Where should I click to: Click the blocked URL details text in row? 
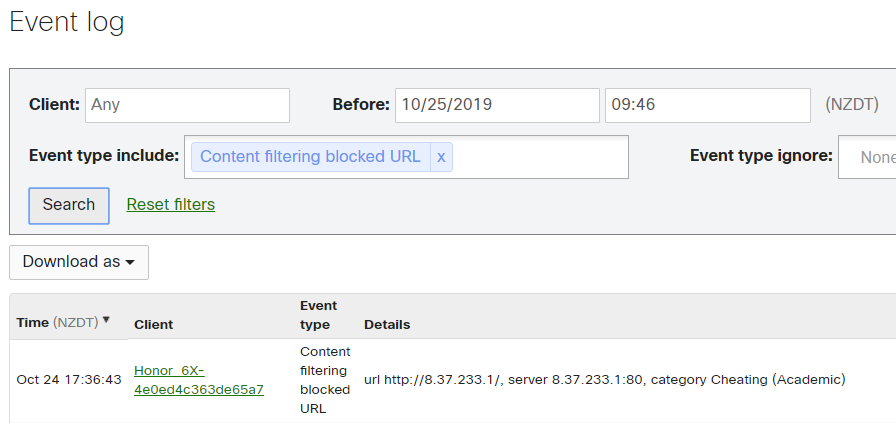coord(604,380)
